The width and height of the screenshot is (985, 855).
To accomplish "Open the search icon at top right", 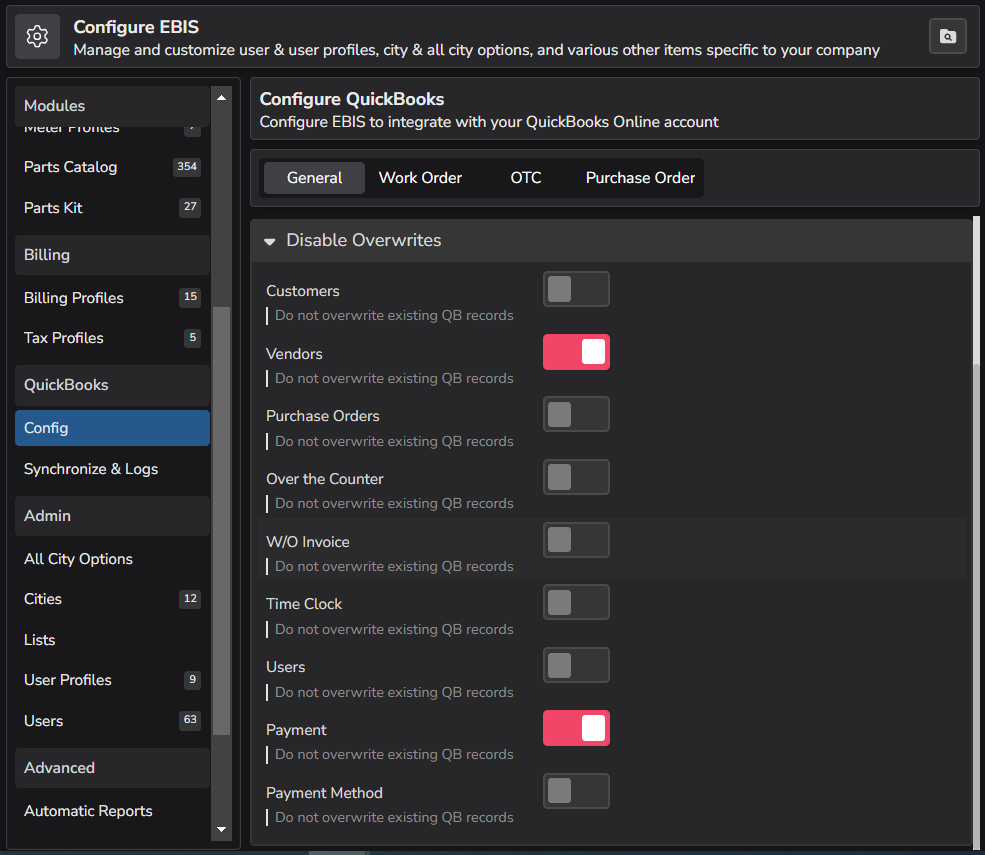I will point(947,36).
